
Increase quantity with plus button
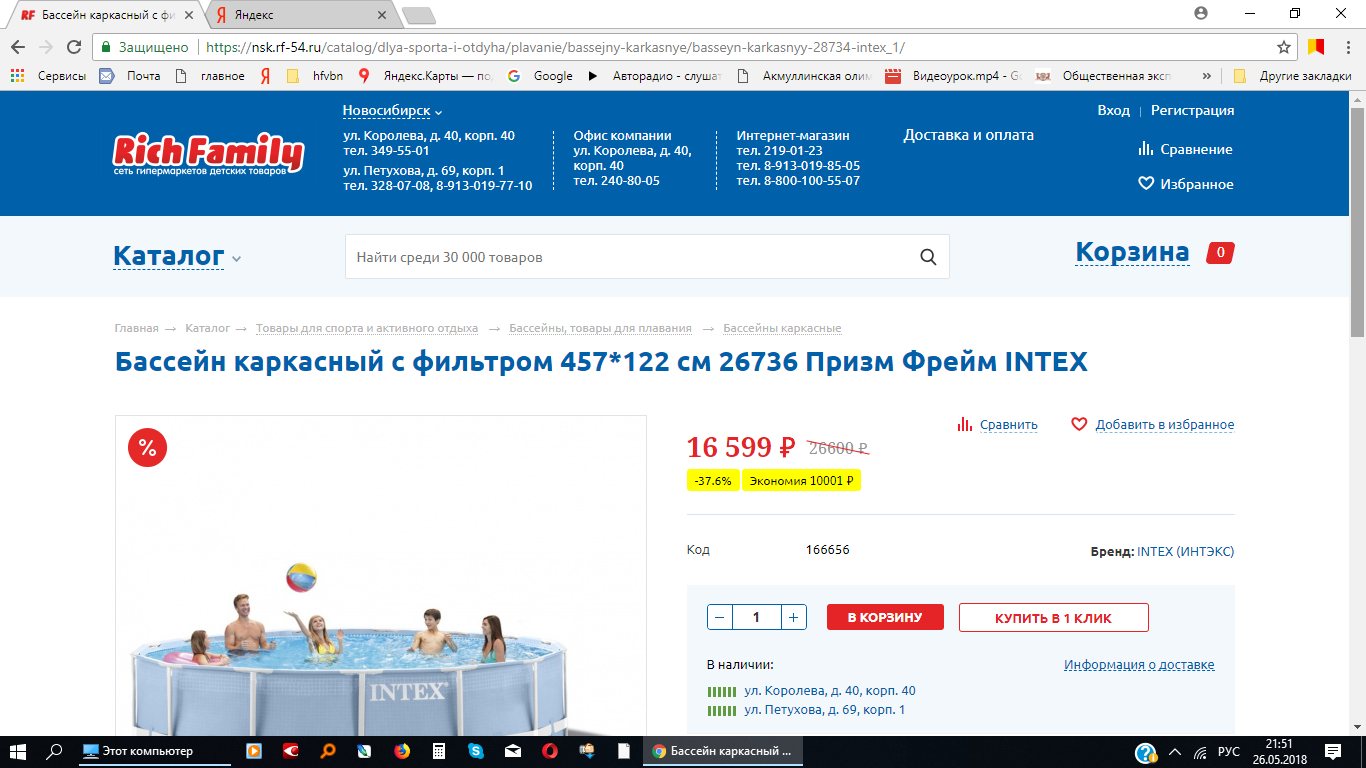(x=793, y=617)
